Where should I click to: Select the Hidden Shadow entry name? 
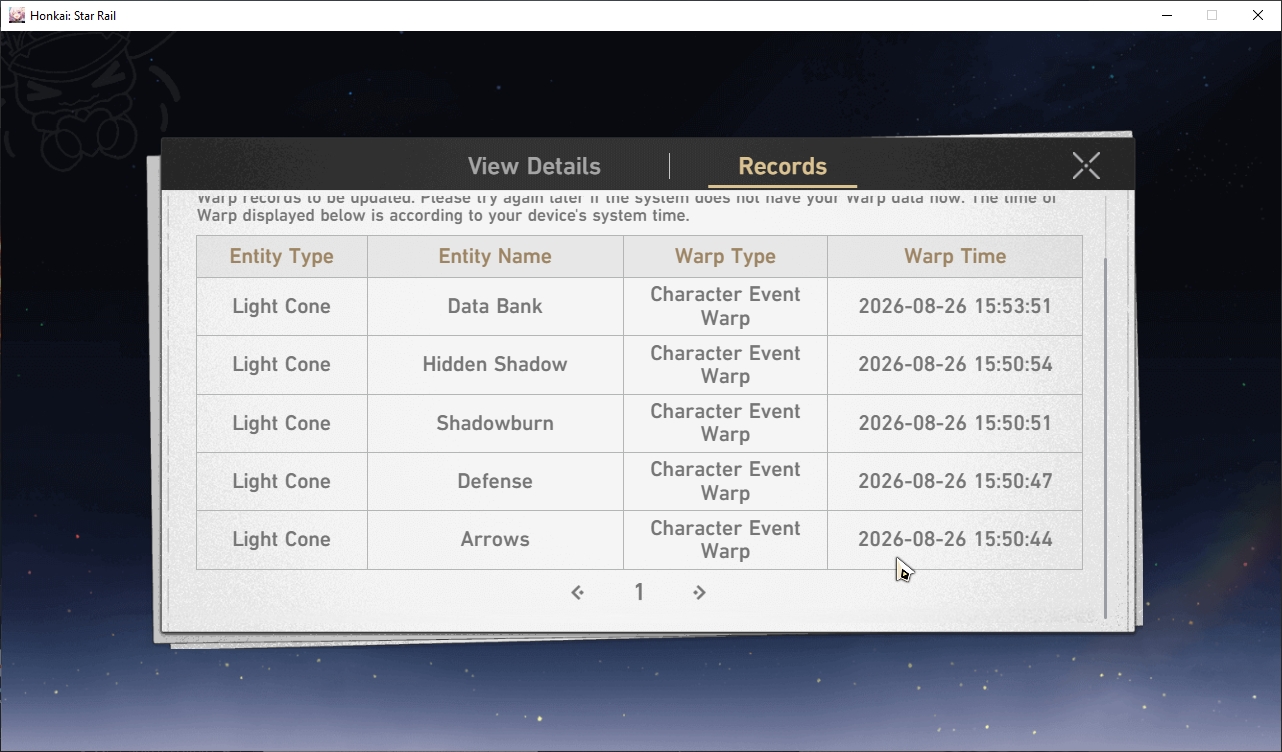pyautogui.click(x=495, y=364)
